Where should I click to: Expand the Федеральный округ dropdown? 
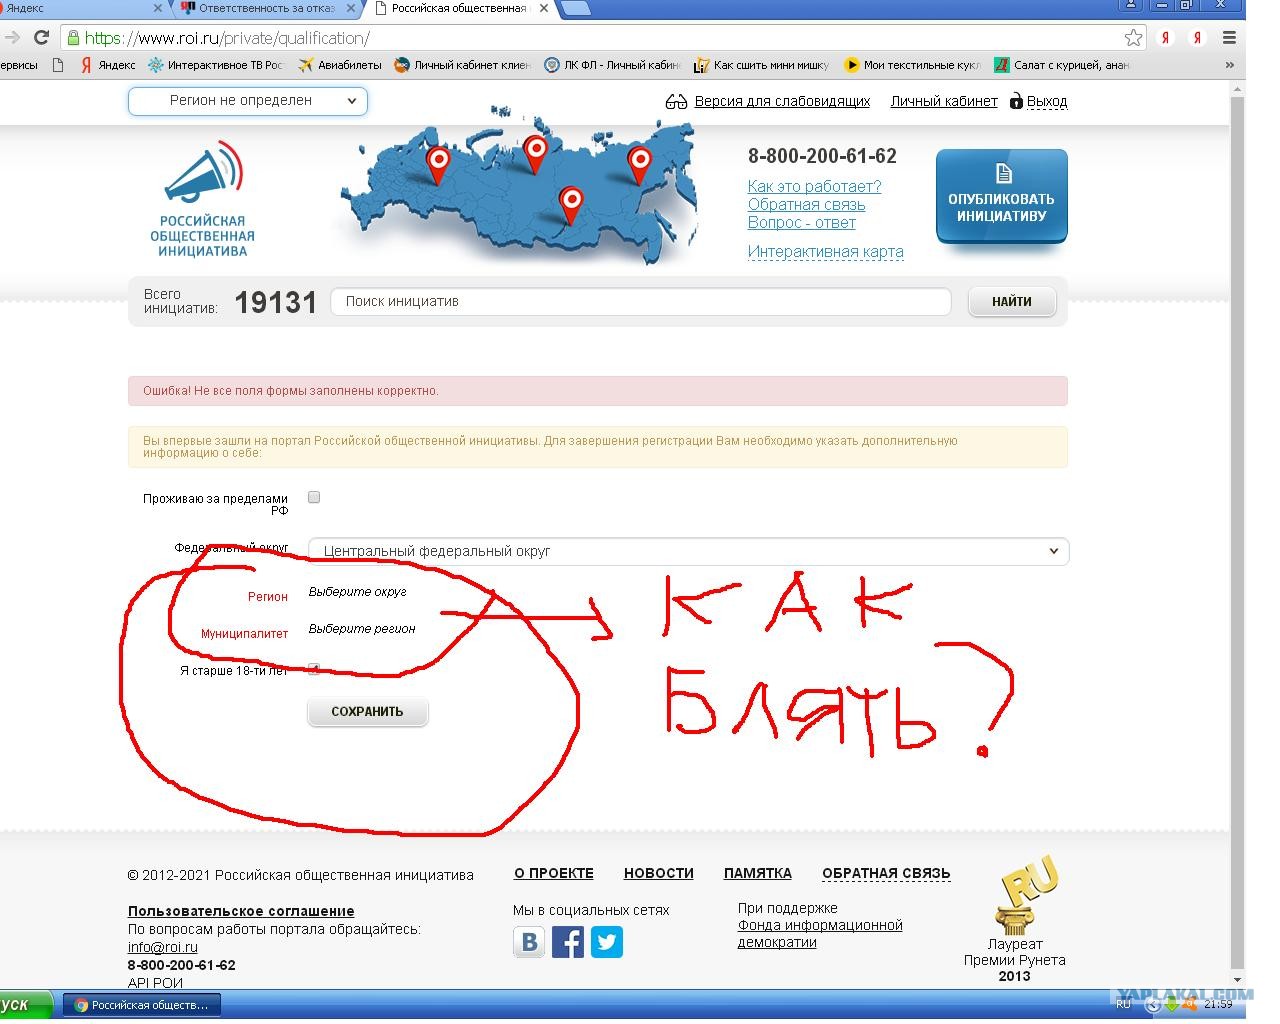coord(689,551)
